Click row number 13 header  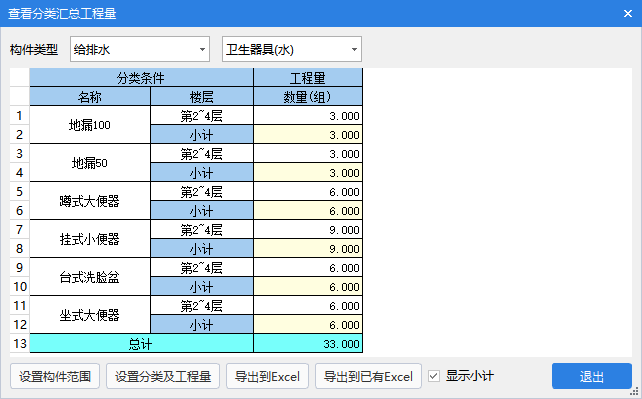(20, 343)
